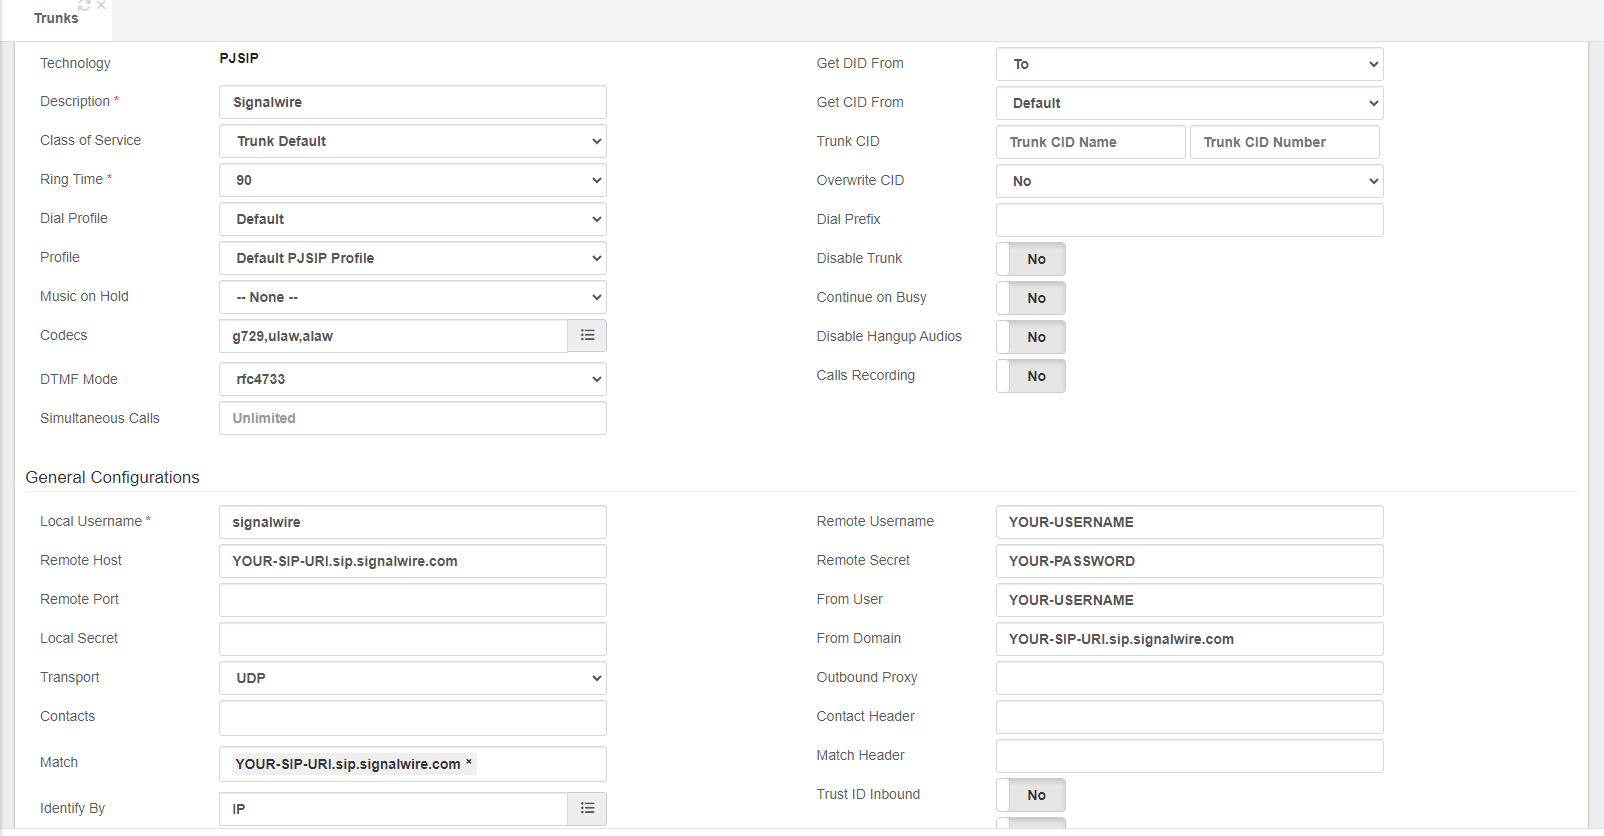This screenshot has height=836, width=1604.
Task: Click the Local Username field
Action: (x=413, y=522)
